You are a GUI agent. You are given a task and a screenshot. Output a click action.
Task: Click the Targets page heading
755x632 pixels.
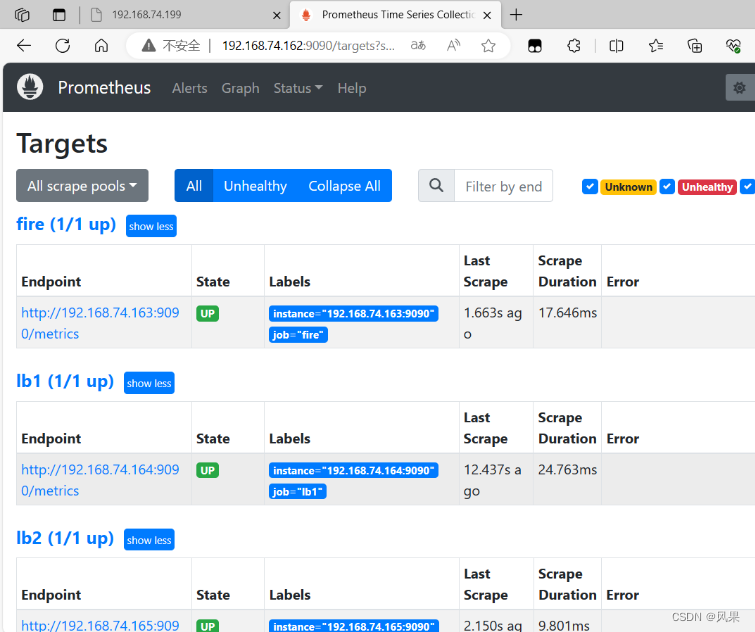point(62,143)
